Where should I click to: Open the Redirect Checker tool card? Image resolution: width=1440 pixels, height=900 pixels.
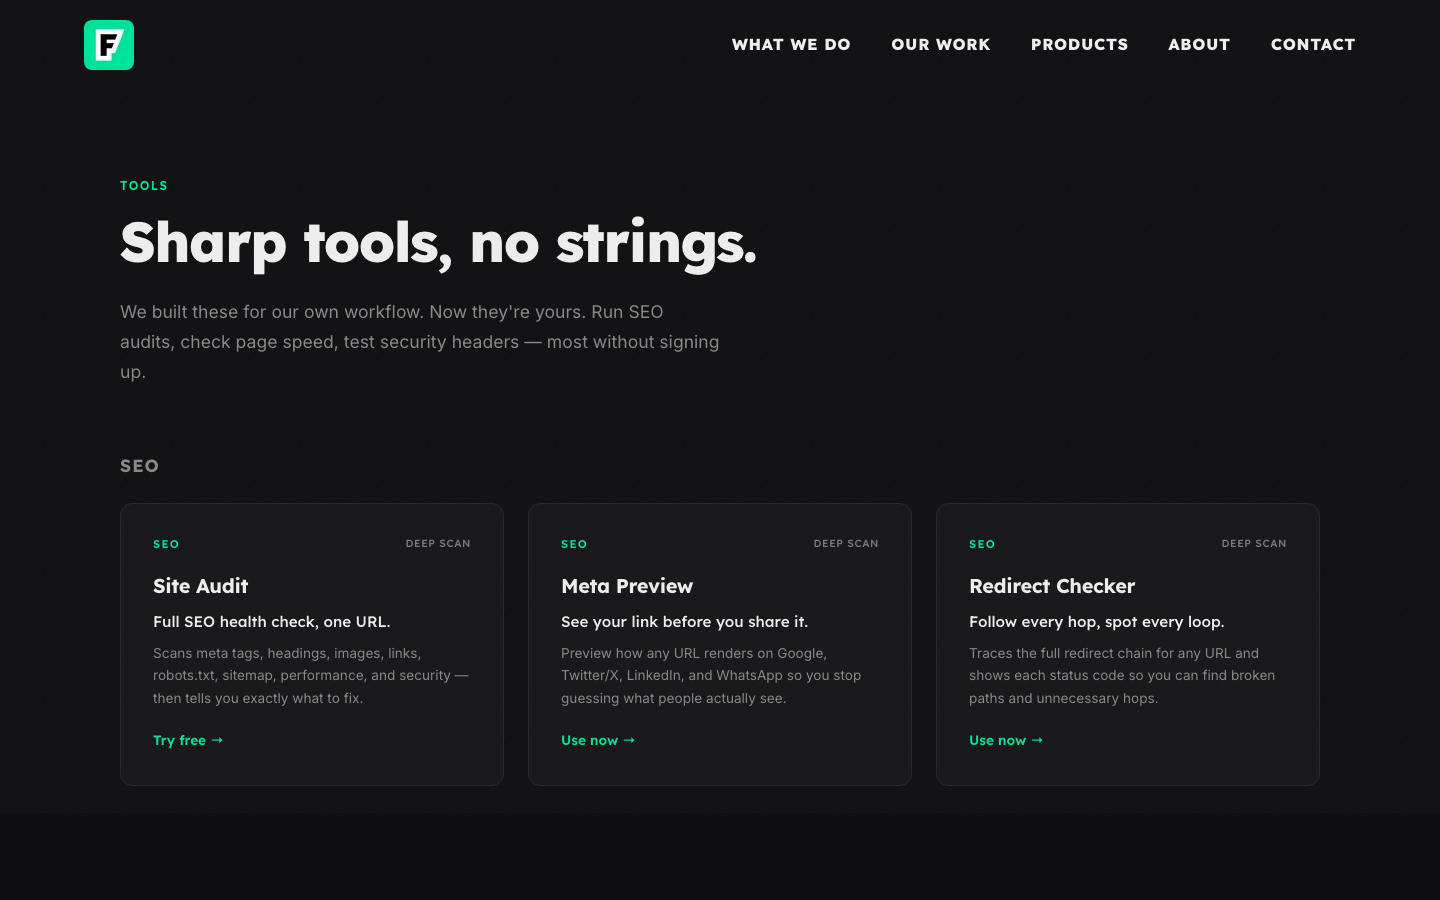click(x=1127, y=644)
